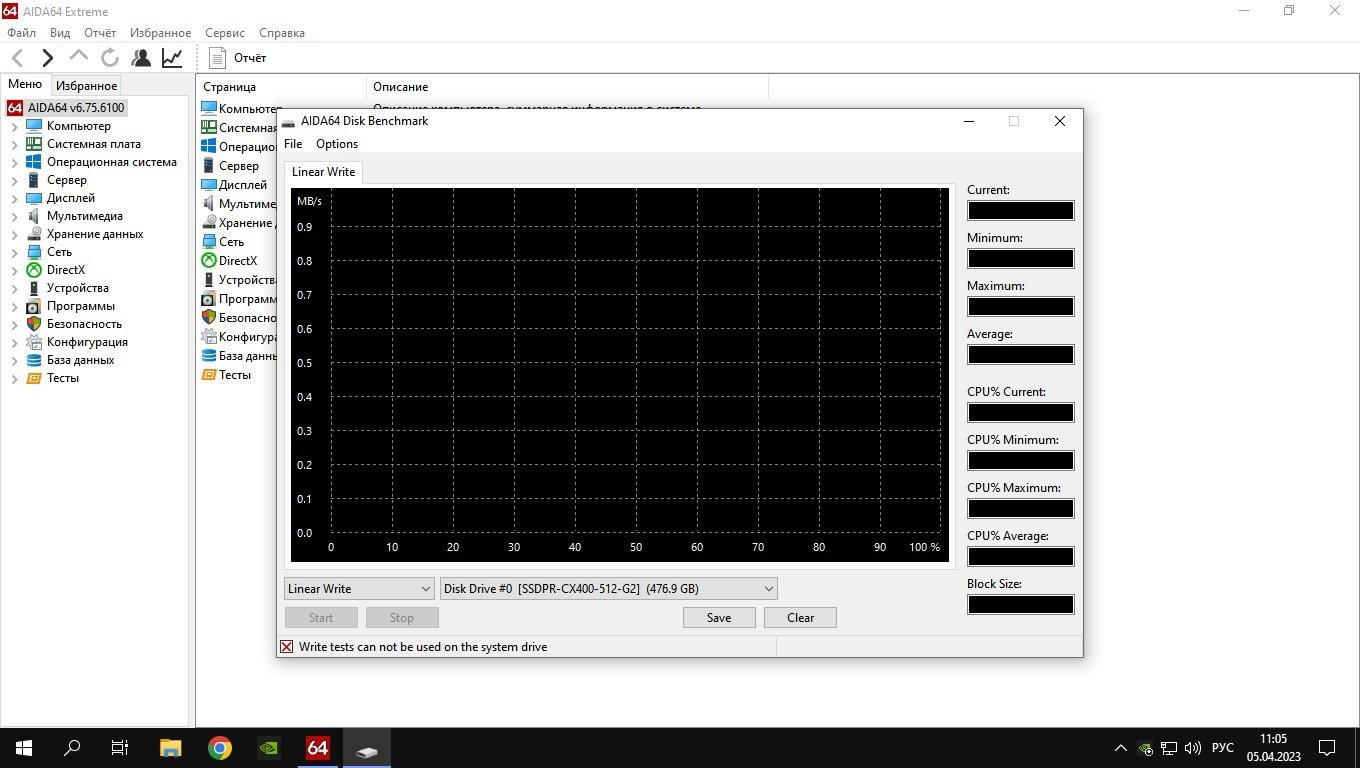
Task: Click the Тесты item in page list
Action: 235,375
